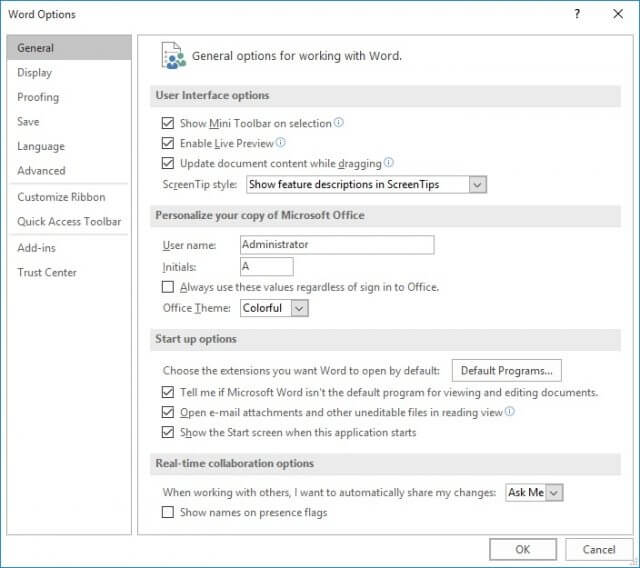640x568 pixels.
Task: Click info icon next to Enable Live Preview
Action: point(280,142)
